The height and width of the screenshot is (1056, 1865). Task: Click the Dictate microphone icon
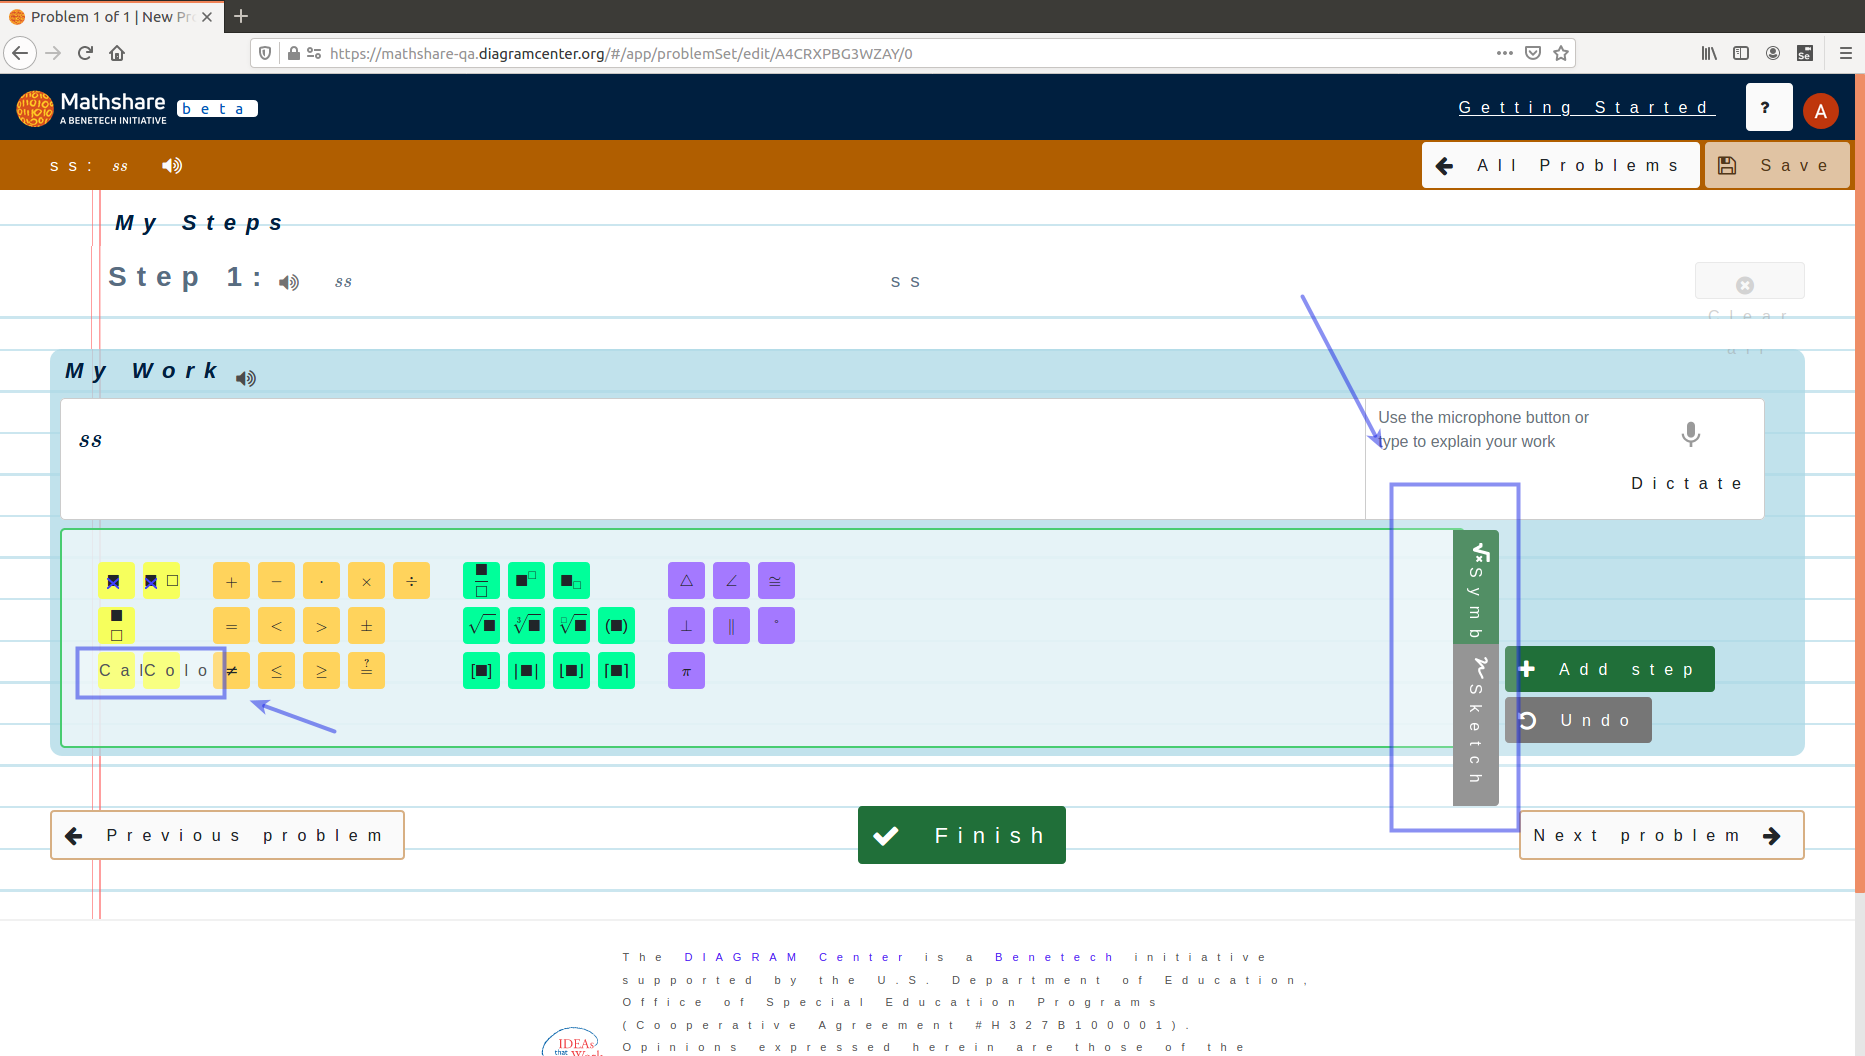1690,434
